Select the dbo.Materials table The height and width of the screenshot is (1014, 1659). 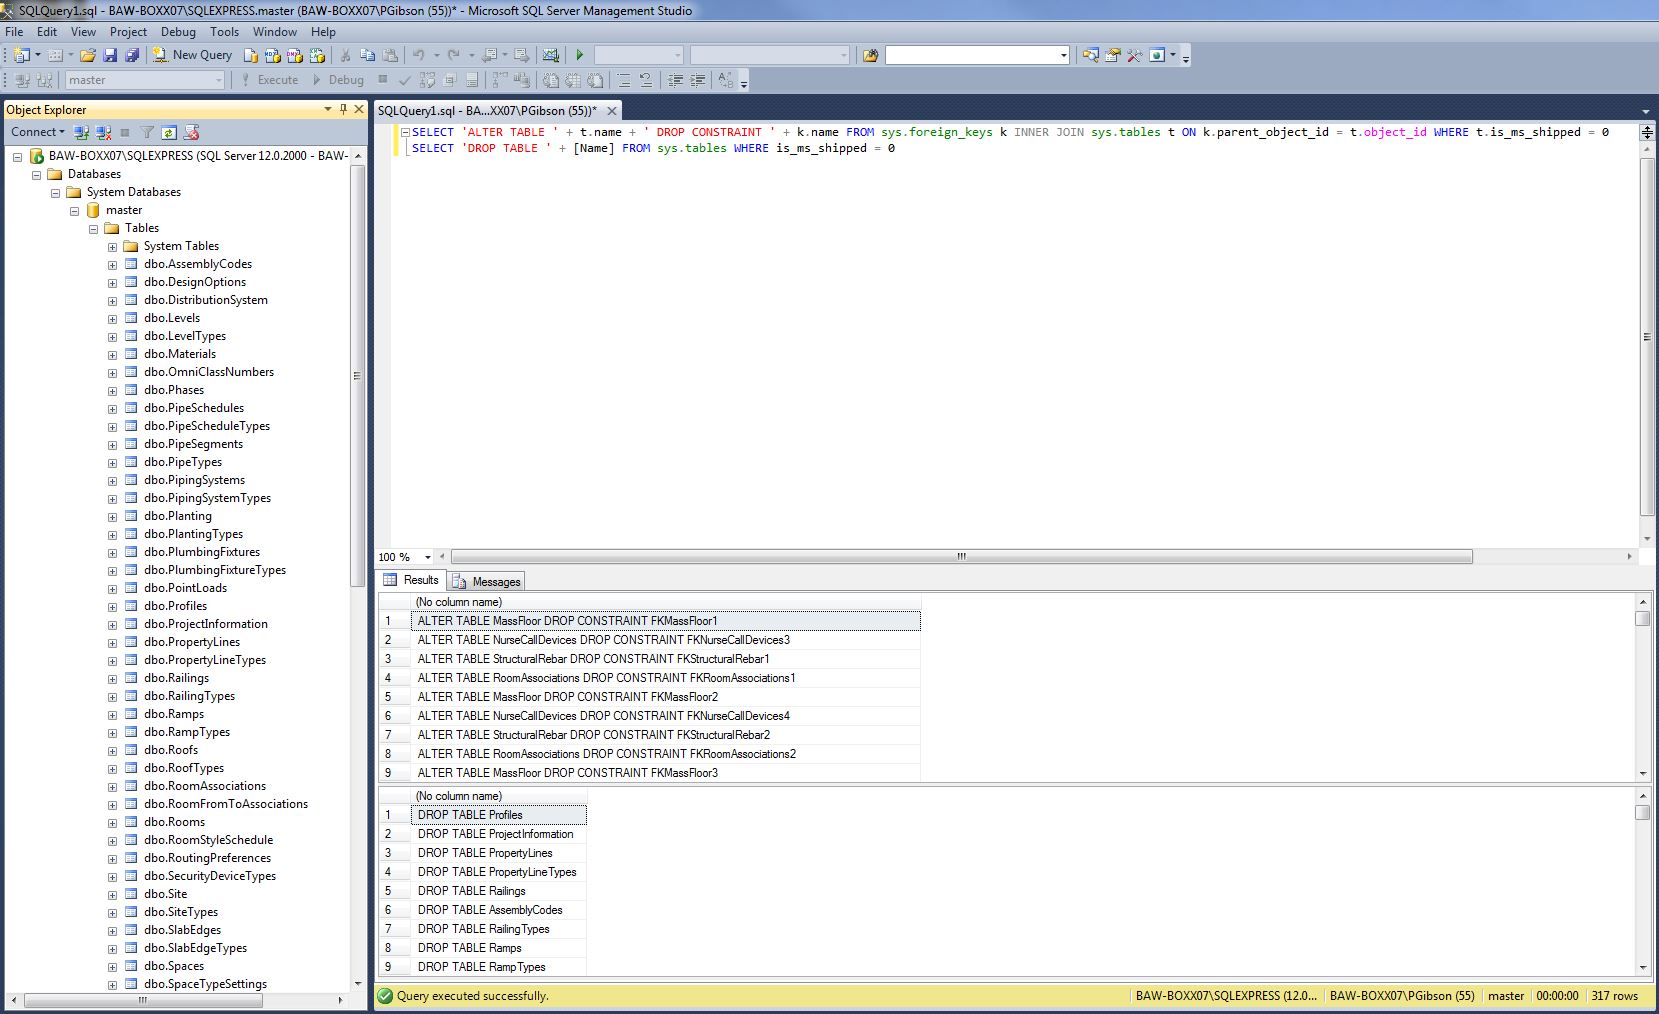179,354
